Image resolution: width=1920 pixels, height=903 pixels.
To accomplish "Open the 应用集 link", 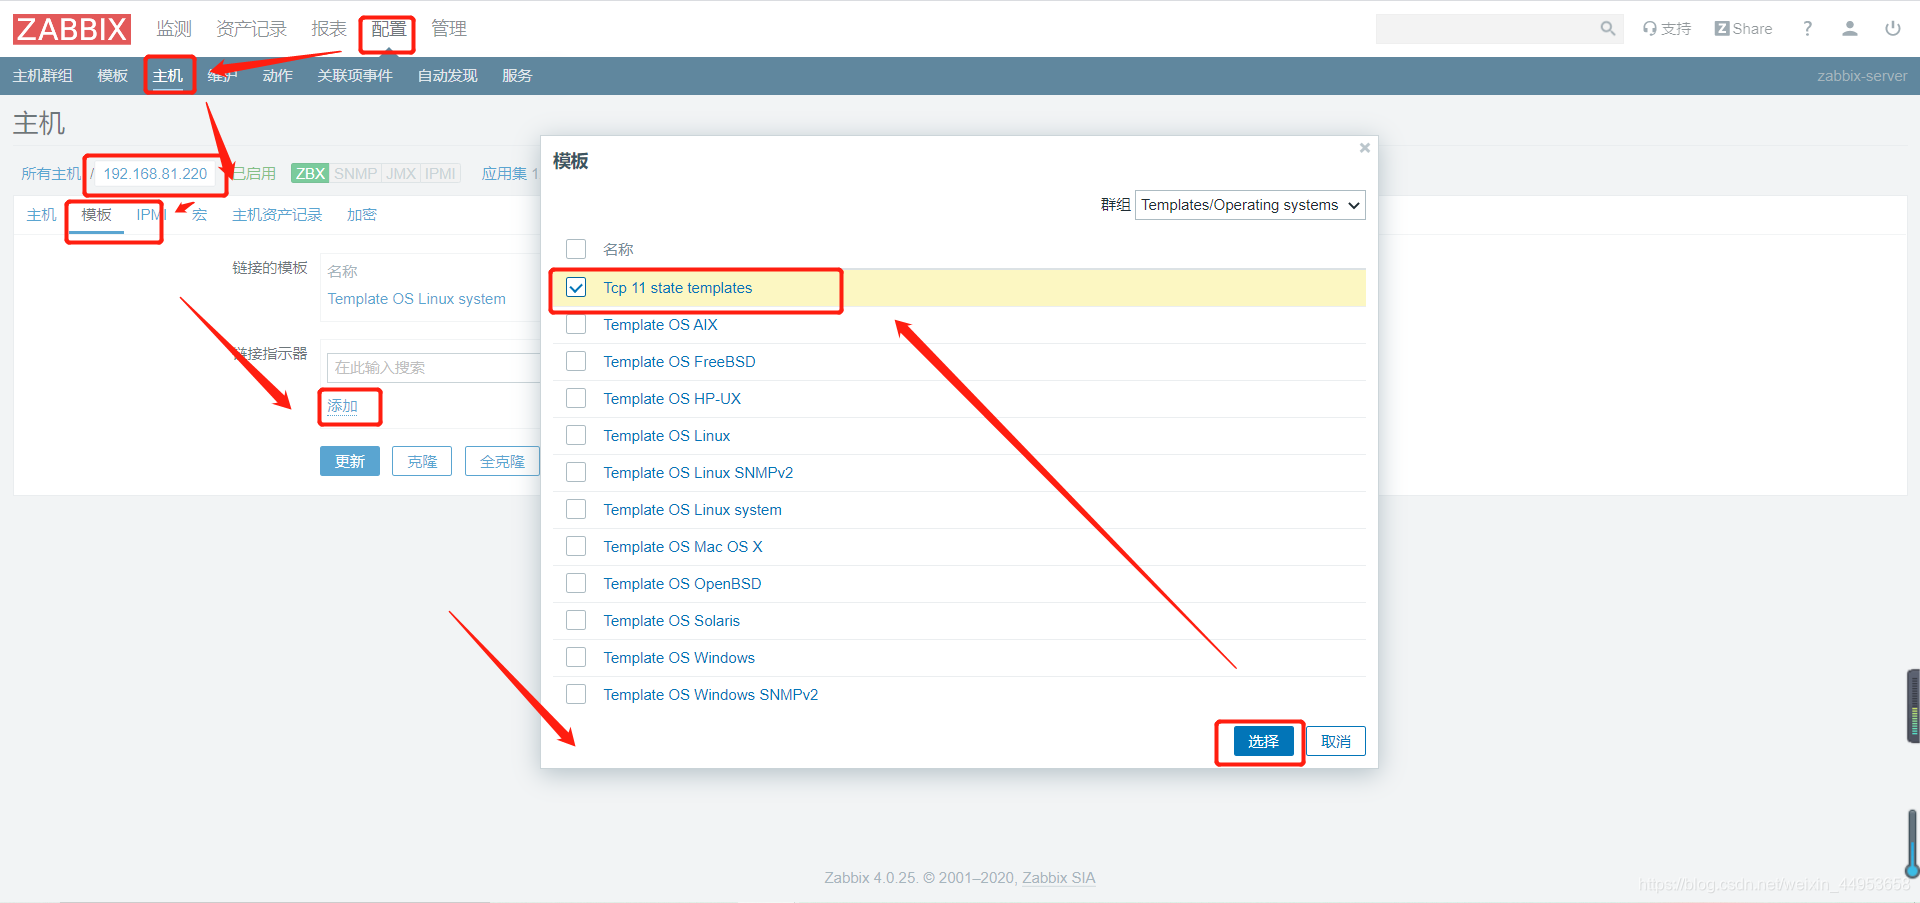I will click(x=505, y=174).
